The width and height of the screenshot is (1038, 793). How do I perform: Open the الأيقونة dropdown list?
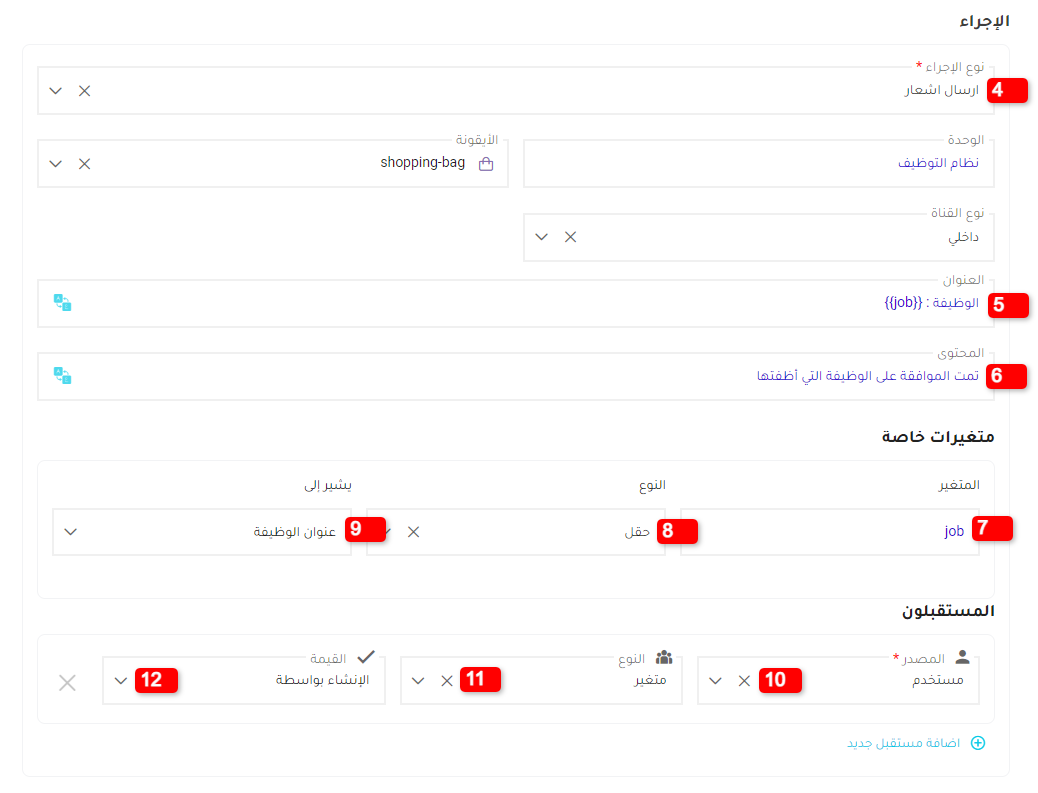tap(55, 162)
